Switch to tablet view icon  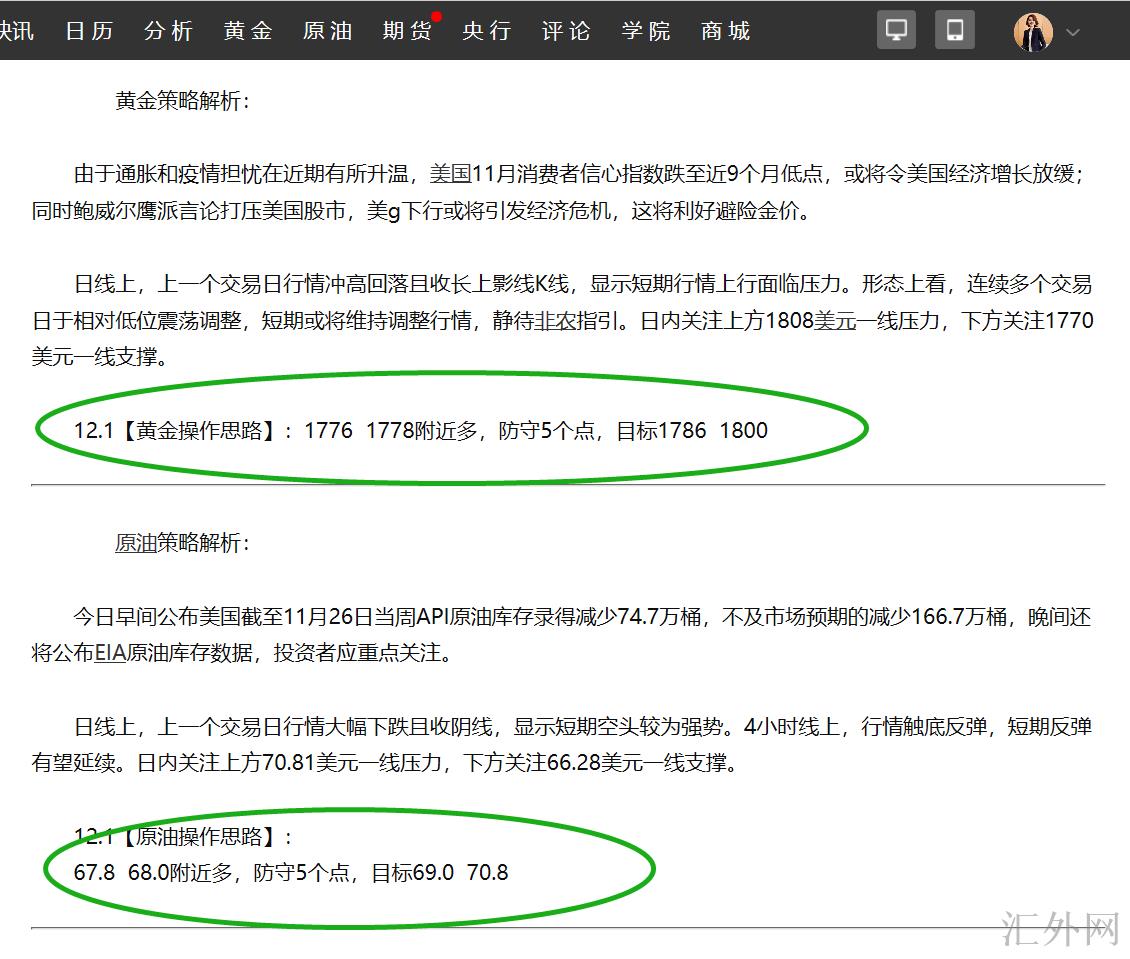pyautogui.click(x=954, y=30)
